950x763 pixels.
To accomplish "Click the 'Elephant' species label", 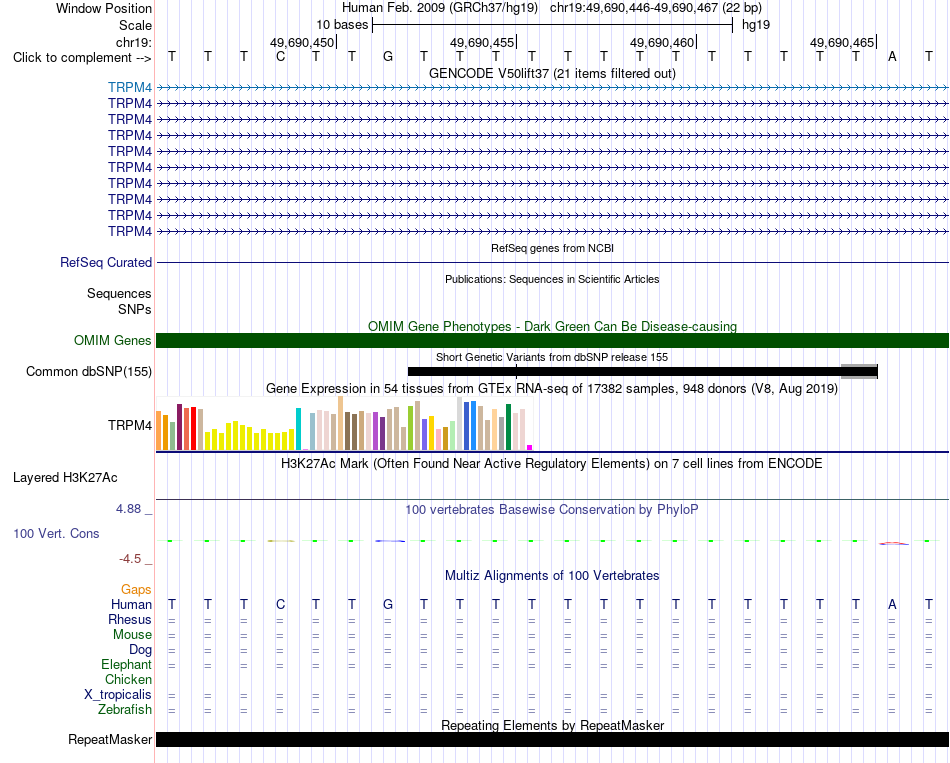I will point(126,665).
